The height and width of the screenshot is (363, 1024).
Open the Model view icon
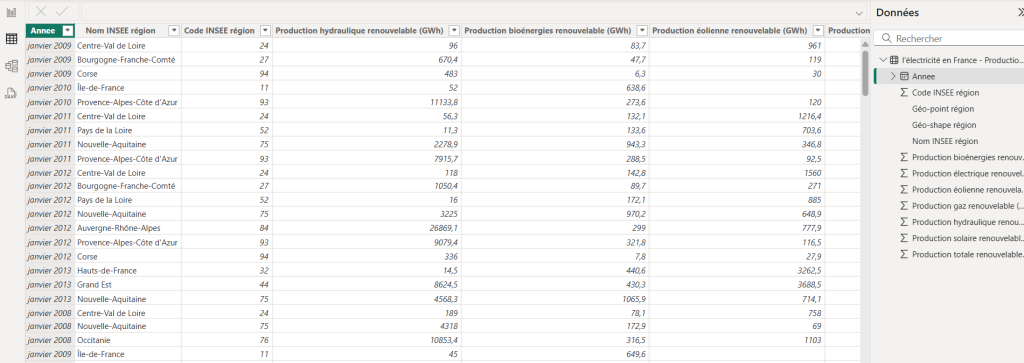click(10, 66)
